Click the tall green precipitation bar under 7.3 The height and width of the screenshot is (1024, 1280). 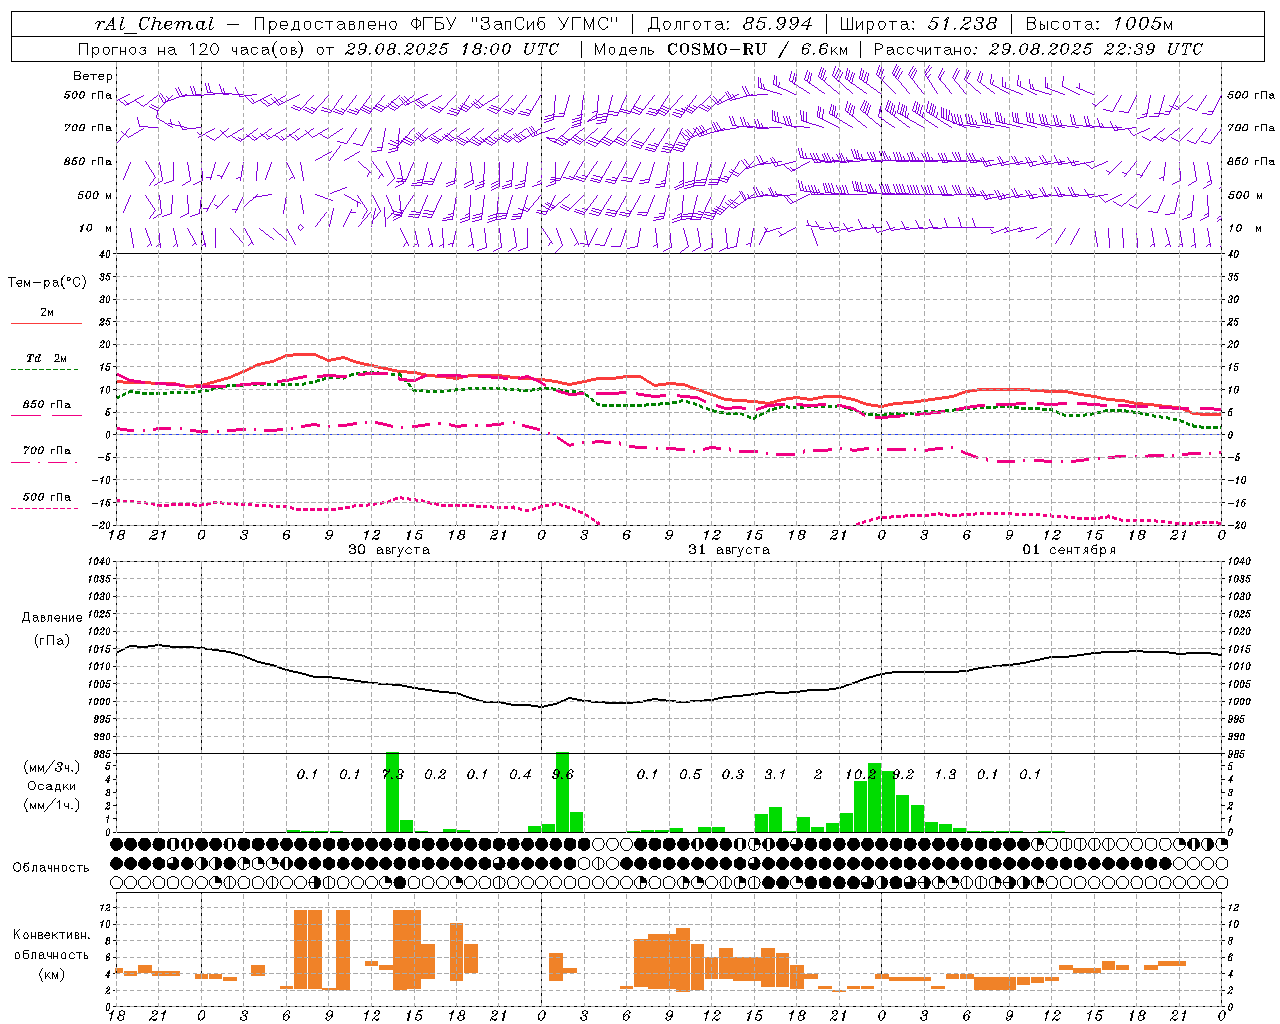click(x=393, y=792)
